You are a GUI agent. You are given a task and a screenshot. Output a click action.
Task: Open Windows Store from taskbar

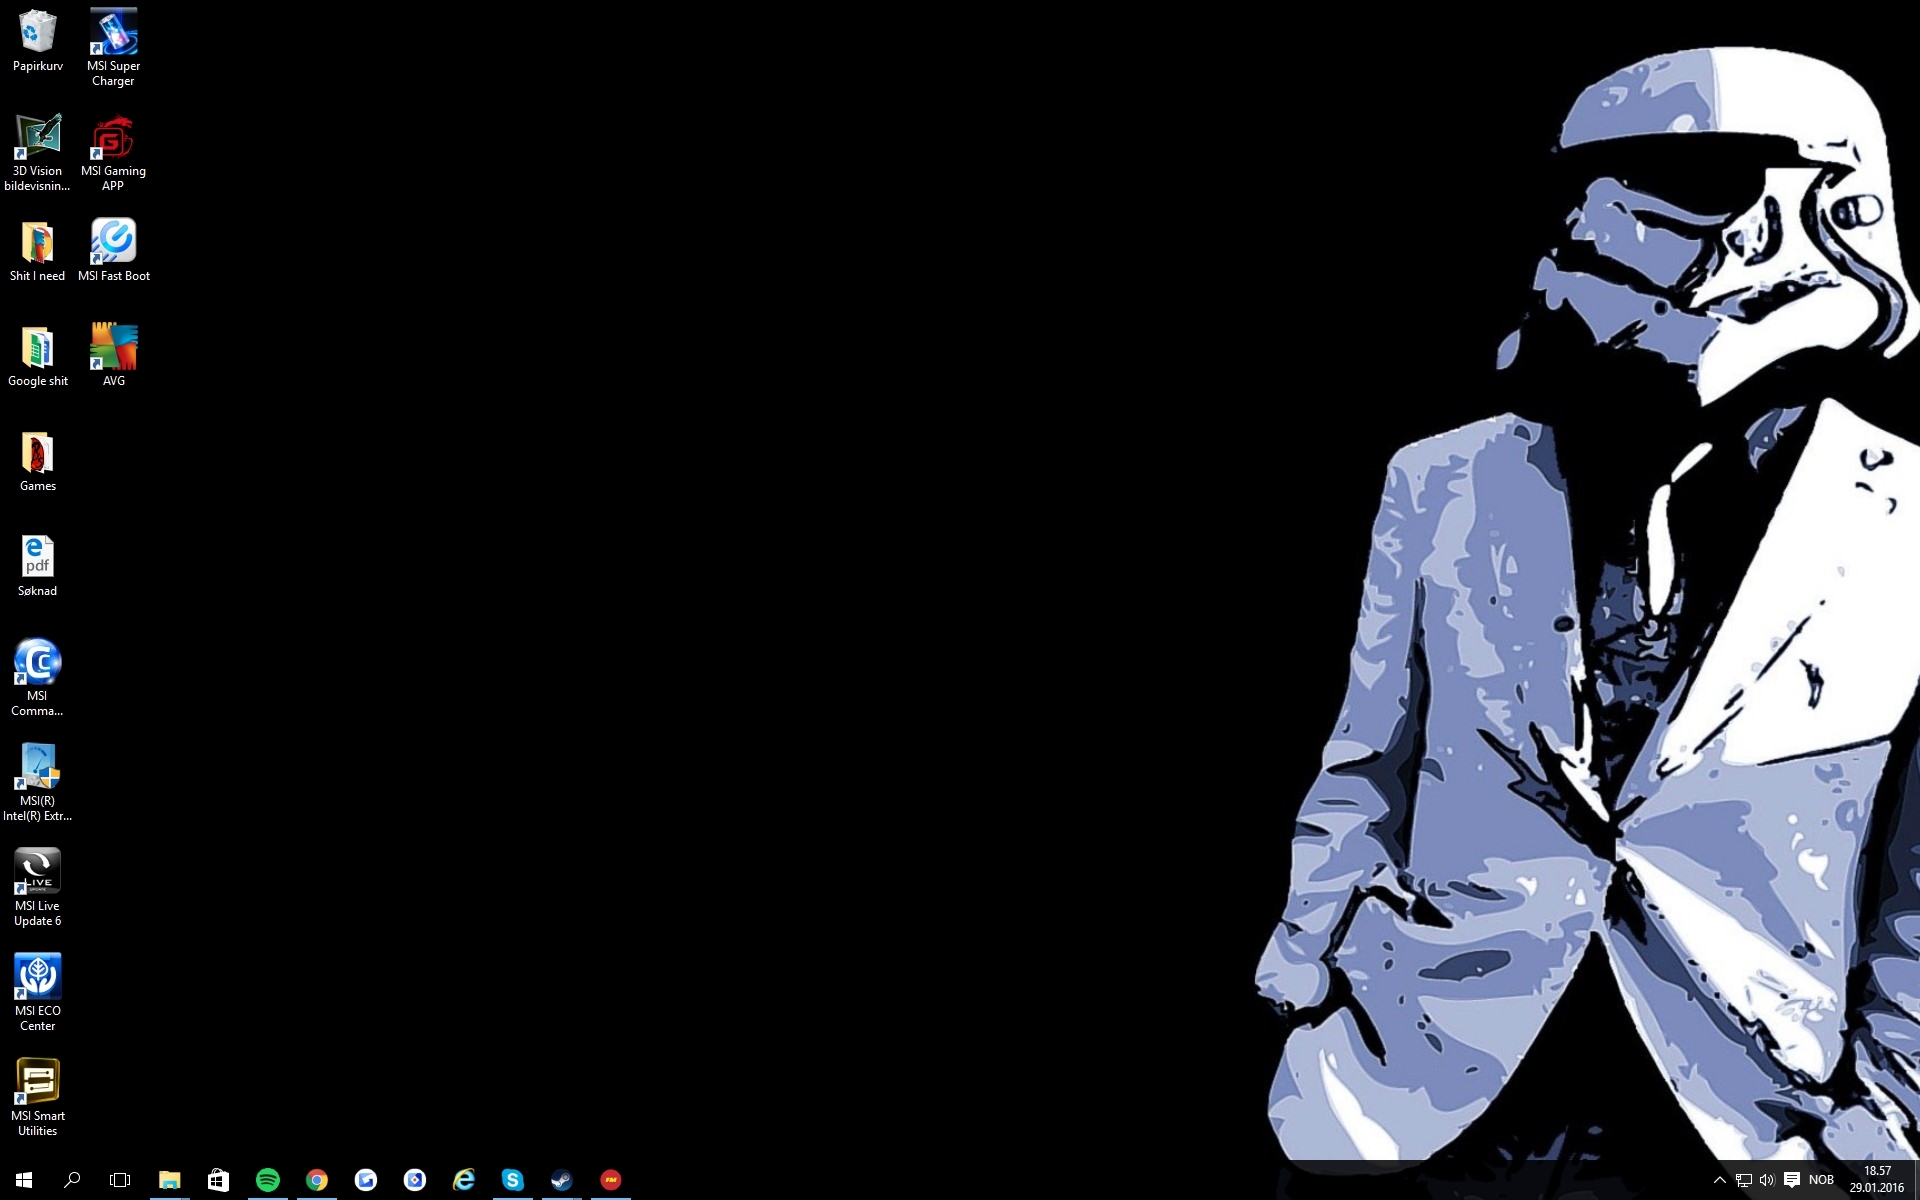tap(218, 1180)
